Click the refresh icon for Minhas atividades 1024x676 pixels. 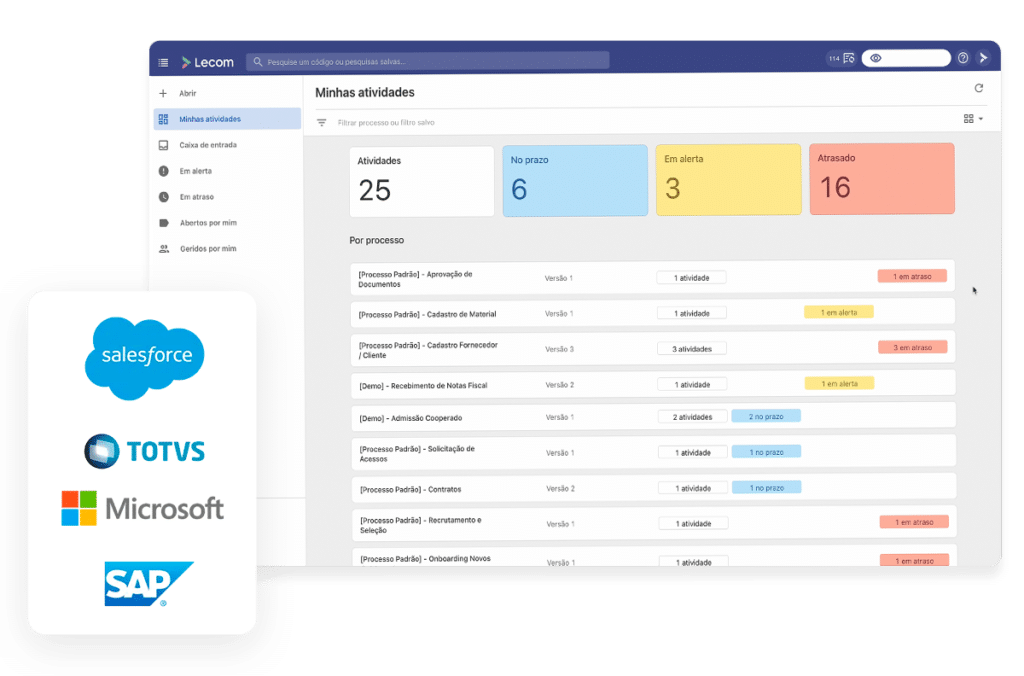click(x=979, y=88)
